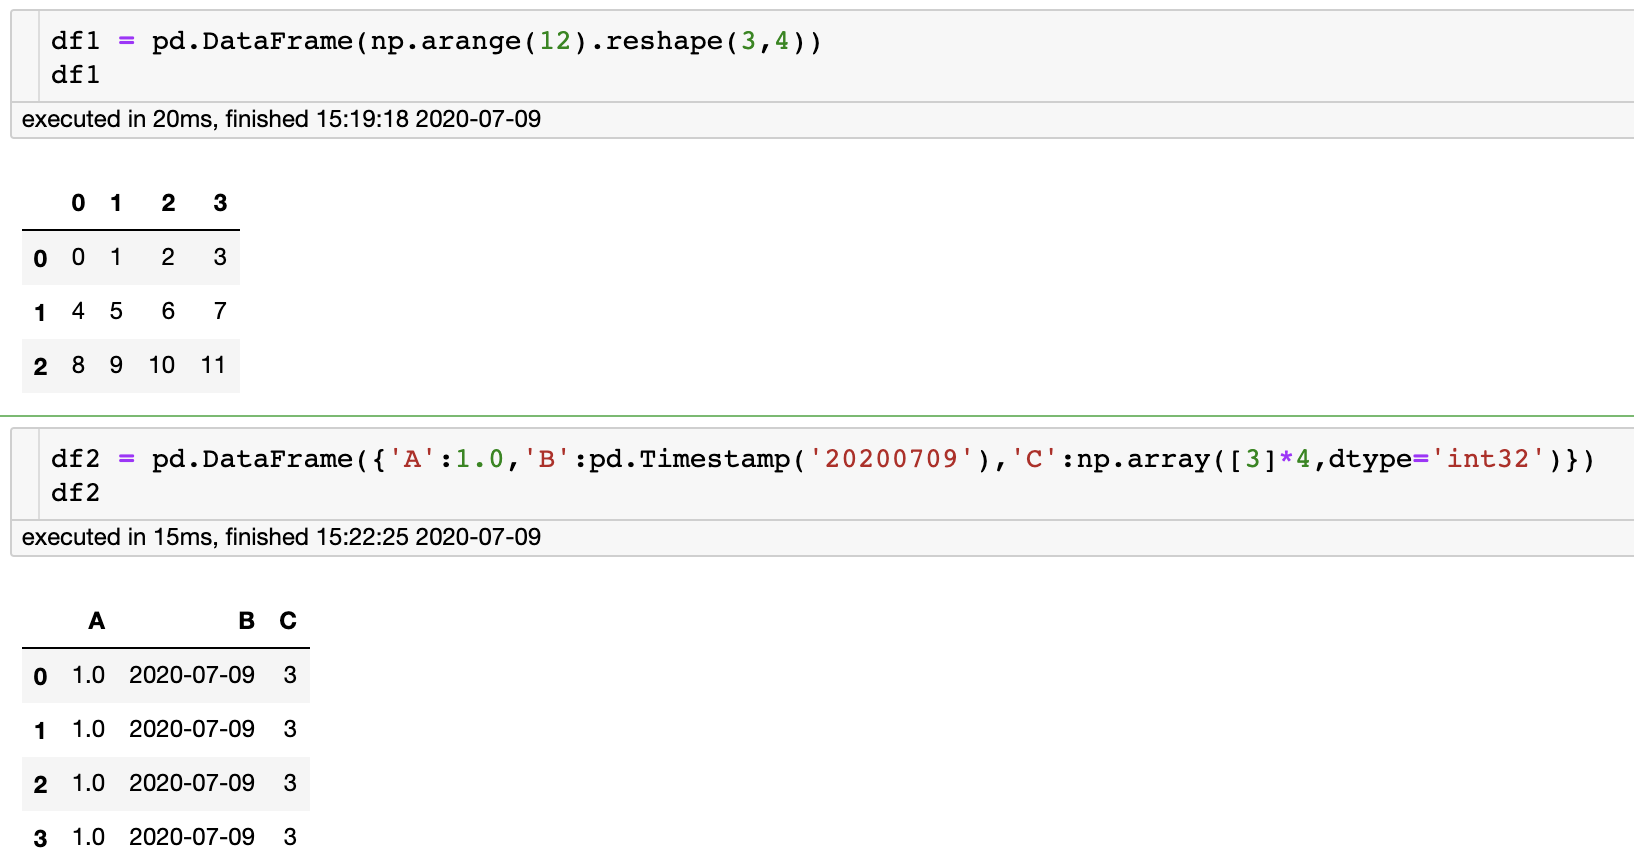Select cell value '5' in df1 output
Image resolution: width=1634 pixels, height=864 pixels.
tap(116, 311)
